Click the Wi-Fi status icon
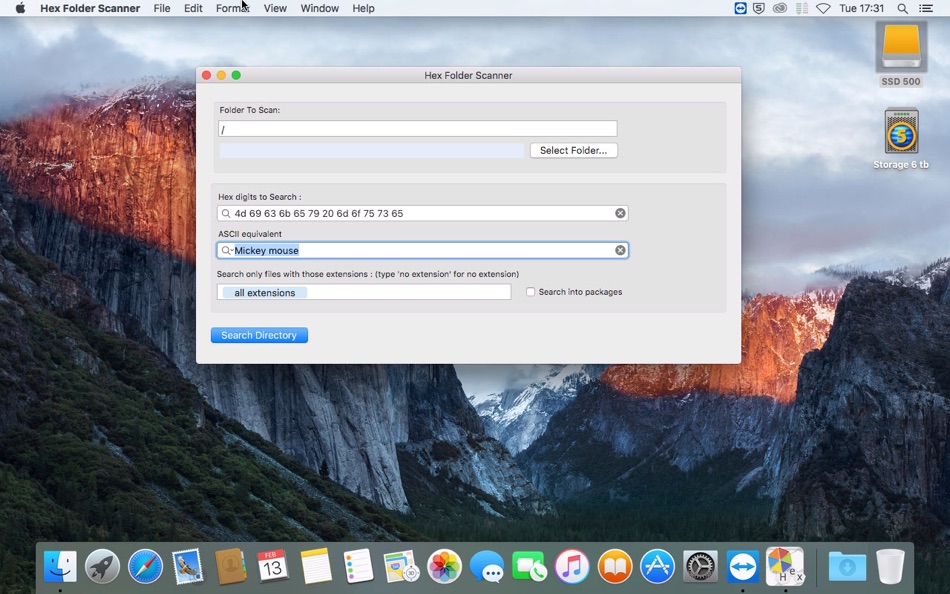The width and height of the screenshot is (950, 594). pos(822,8)
